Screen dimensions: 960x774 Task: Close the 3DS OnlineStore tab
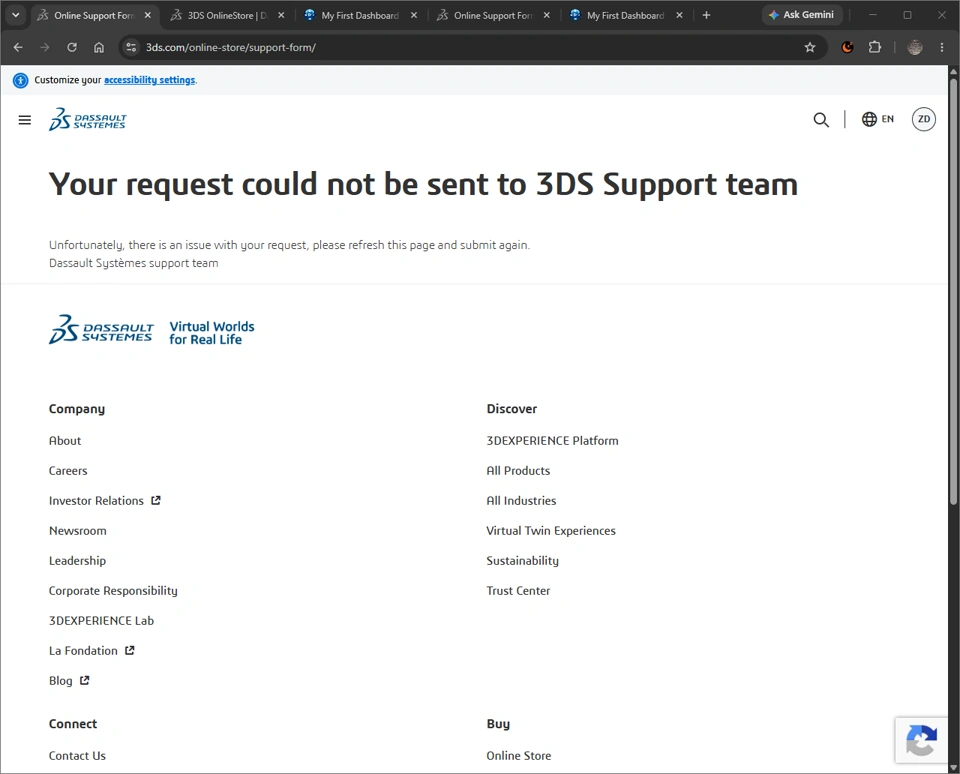pos(281,15)
